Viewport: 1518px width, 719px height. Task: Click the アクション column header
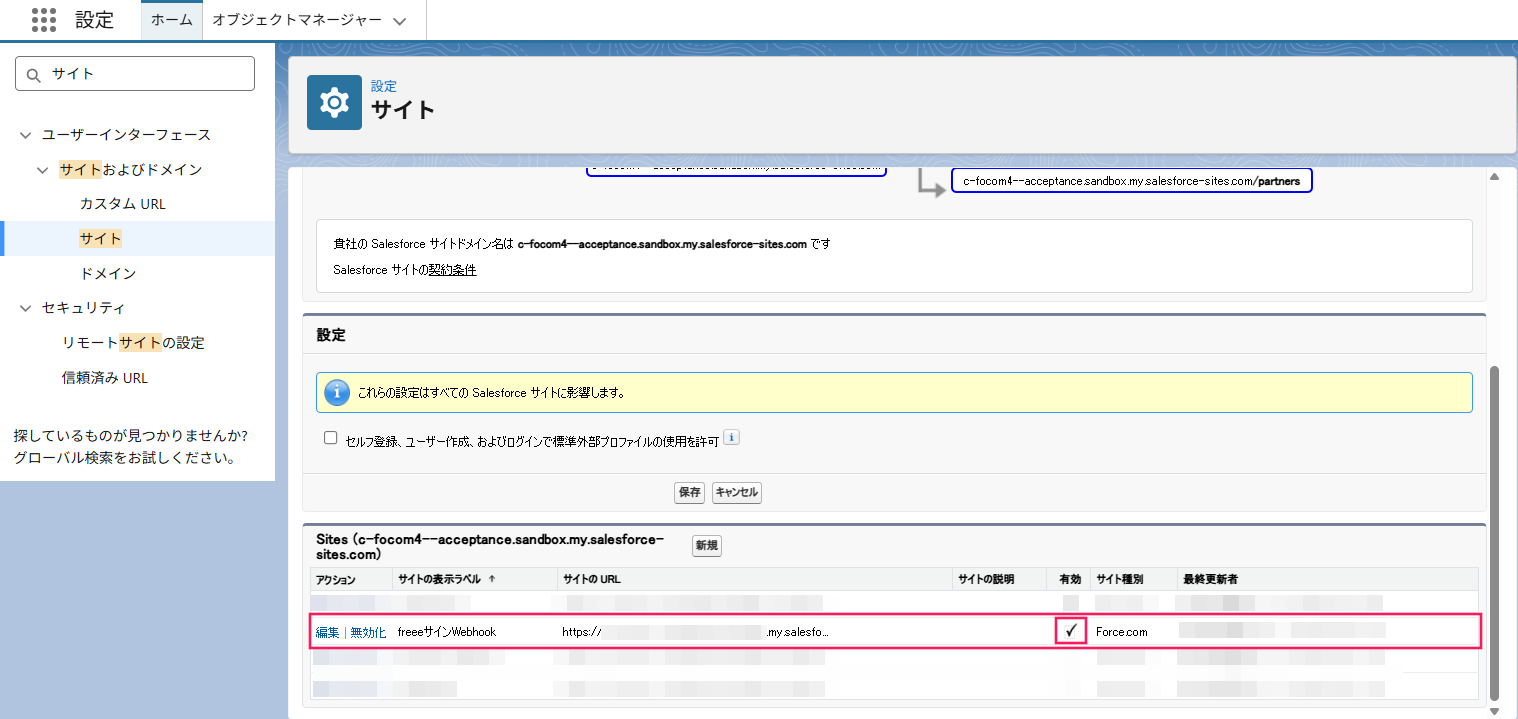(x=336, y=579)
